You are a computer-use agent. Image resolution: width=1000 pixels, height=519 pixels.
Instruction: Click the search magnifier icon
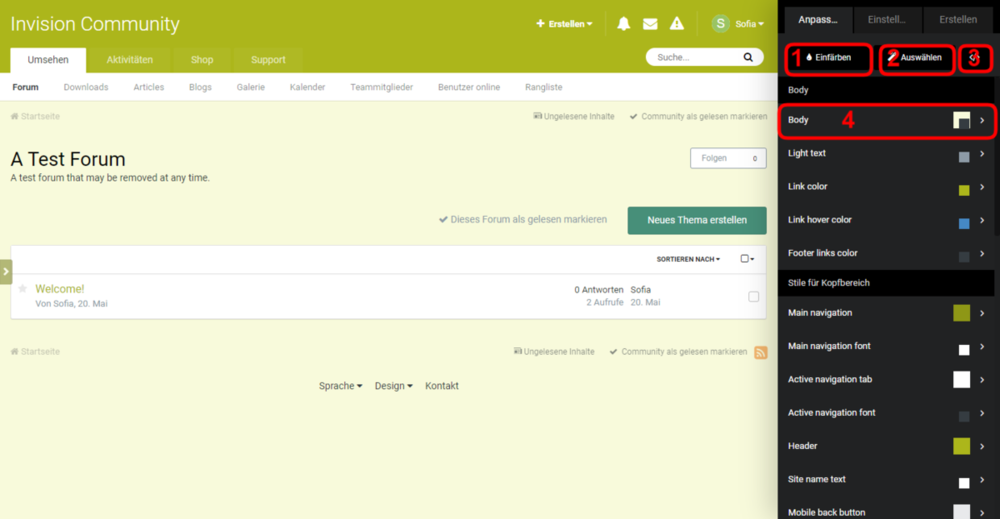tap(747, 58)
